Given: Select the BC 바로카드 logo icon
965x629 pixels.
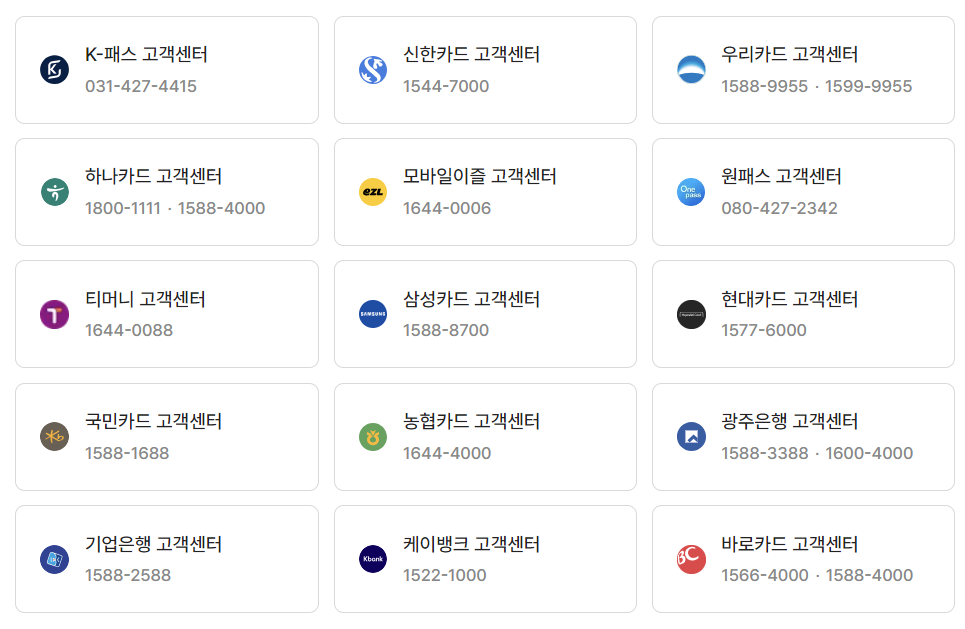Looking at the screenshot, I should [x=690, y=559].
